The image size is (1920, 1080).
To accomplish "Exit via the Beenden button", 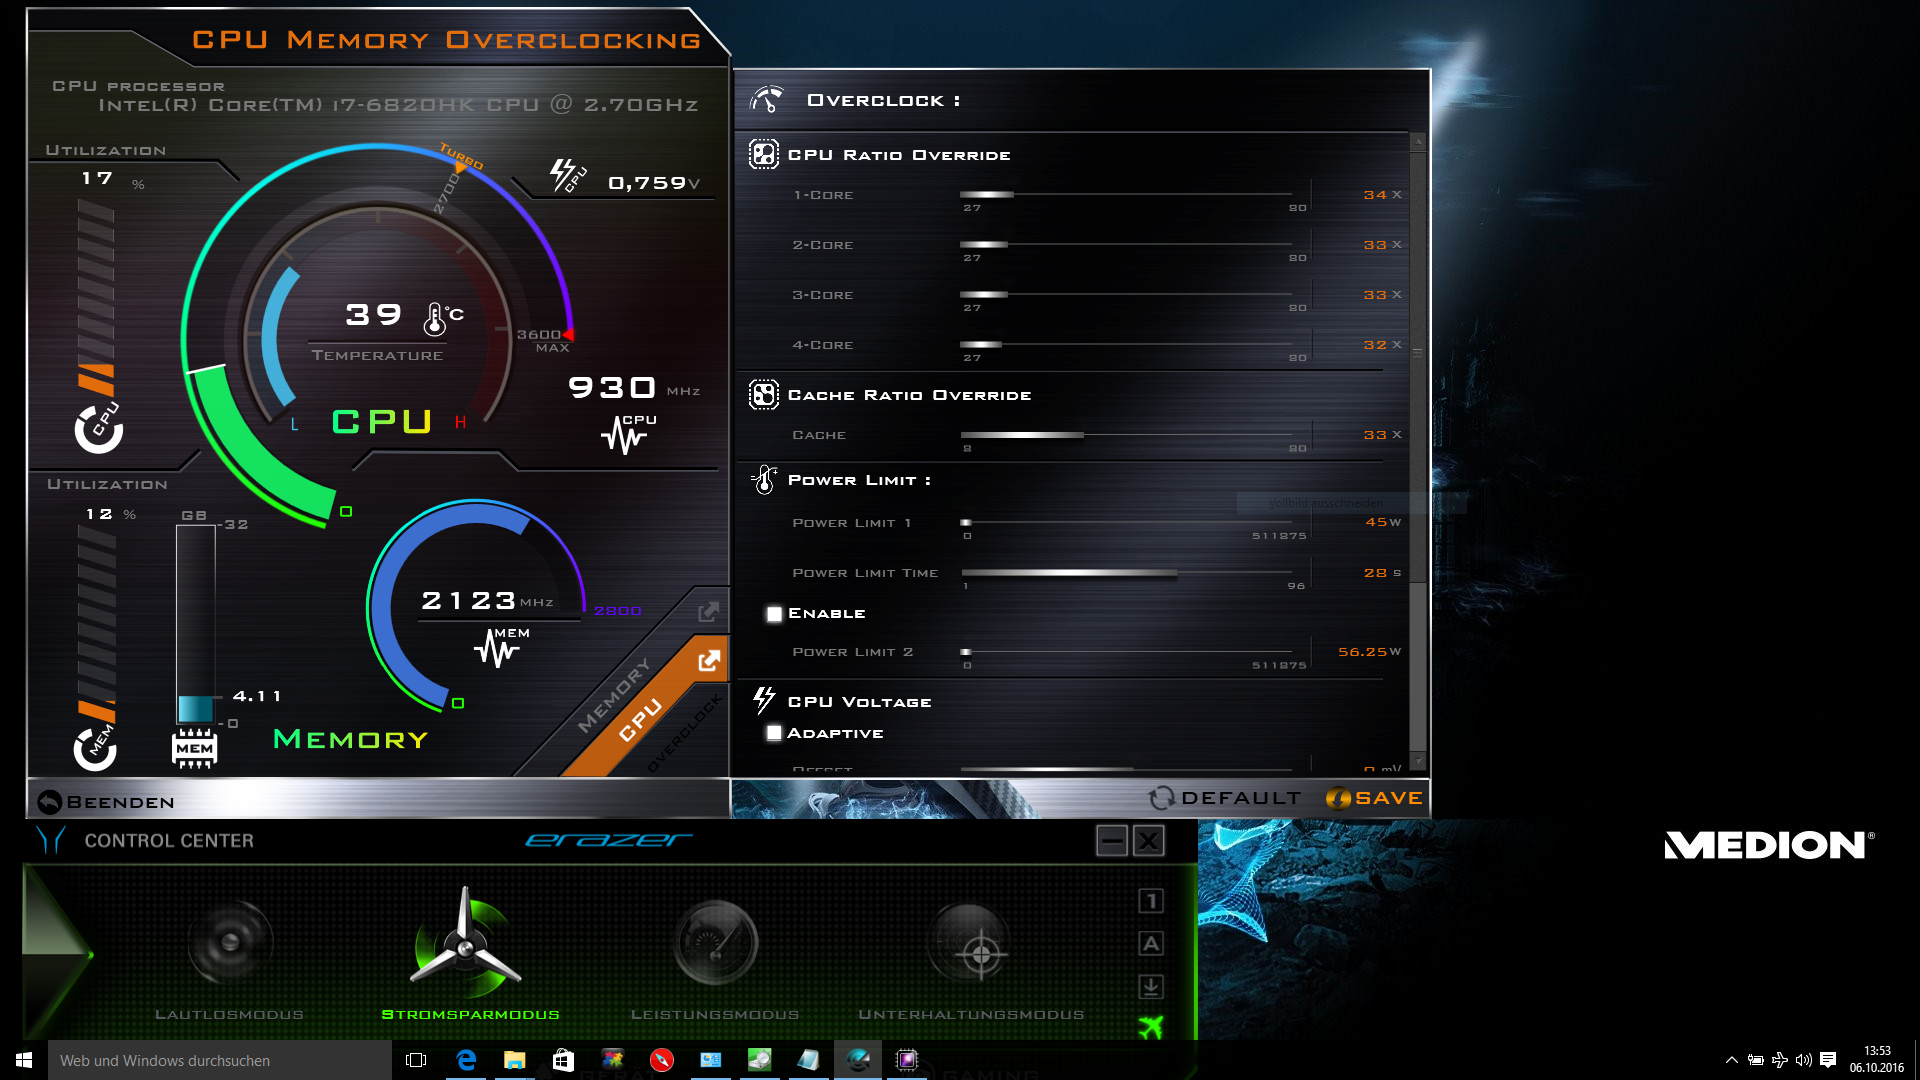I will click(x=106, y=802).
